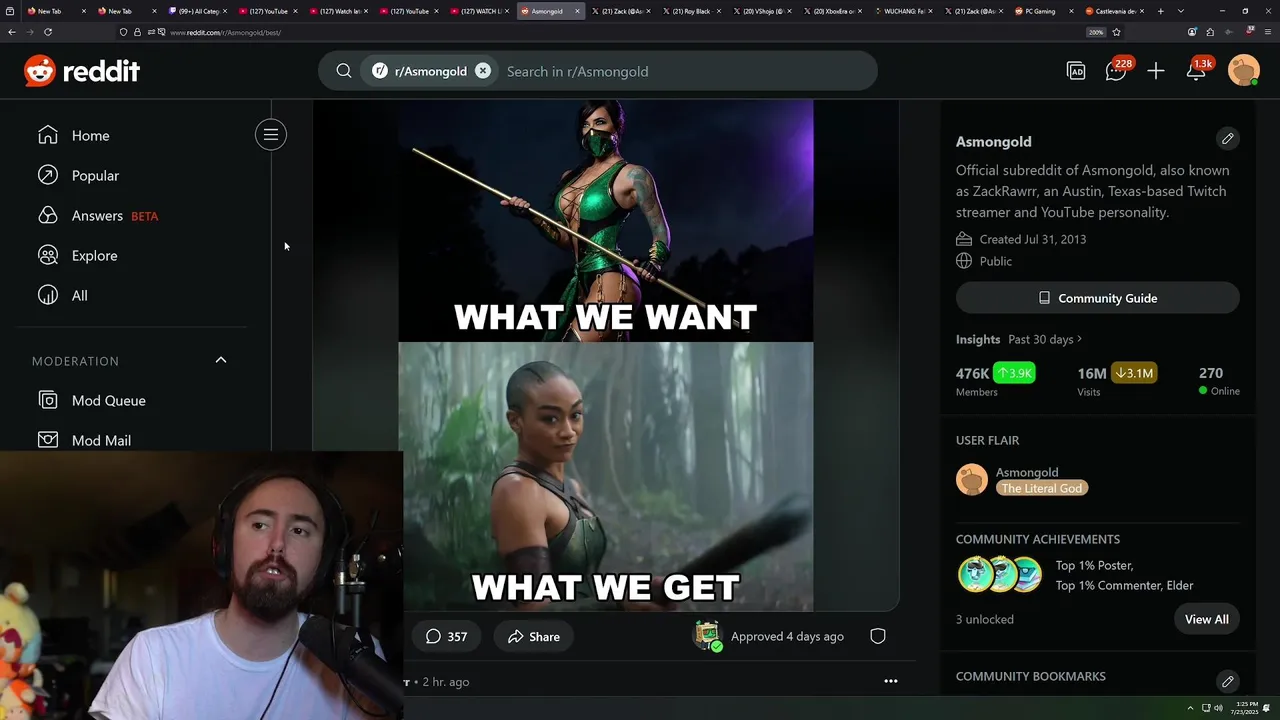Click community achievements badge icons
Viewport: 1280px width, 720px height.
[1000, 575]
